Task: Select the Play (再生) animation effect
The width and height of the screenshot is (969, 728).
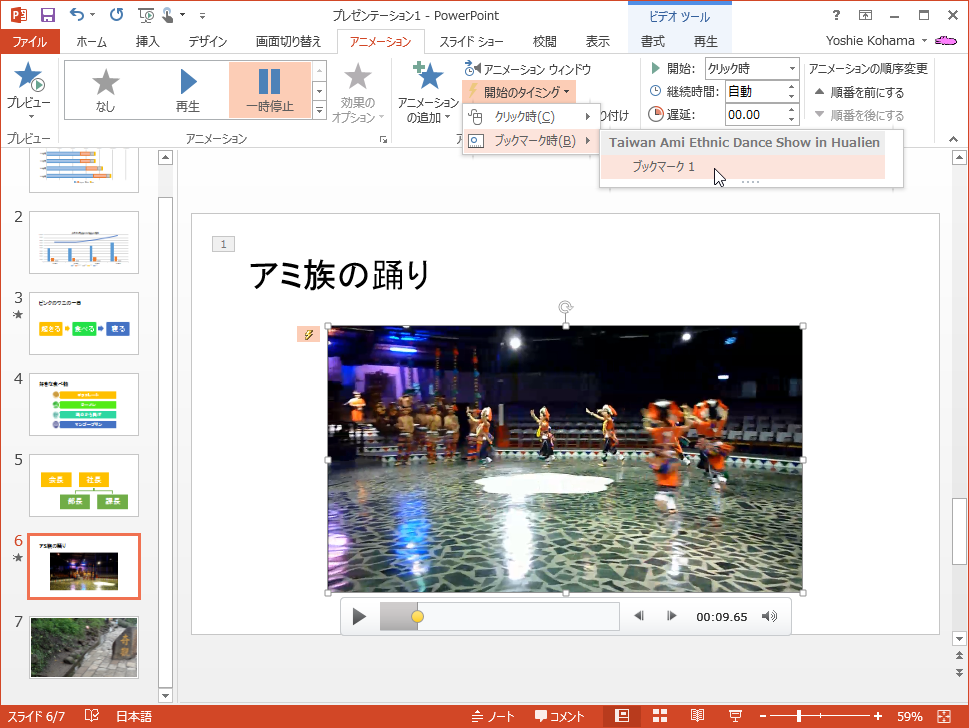Action: pos(188,88)
